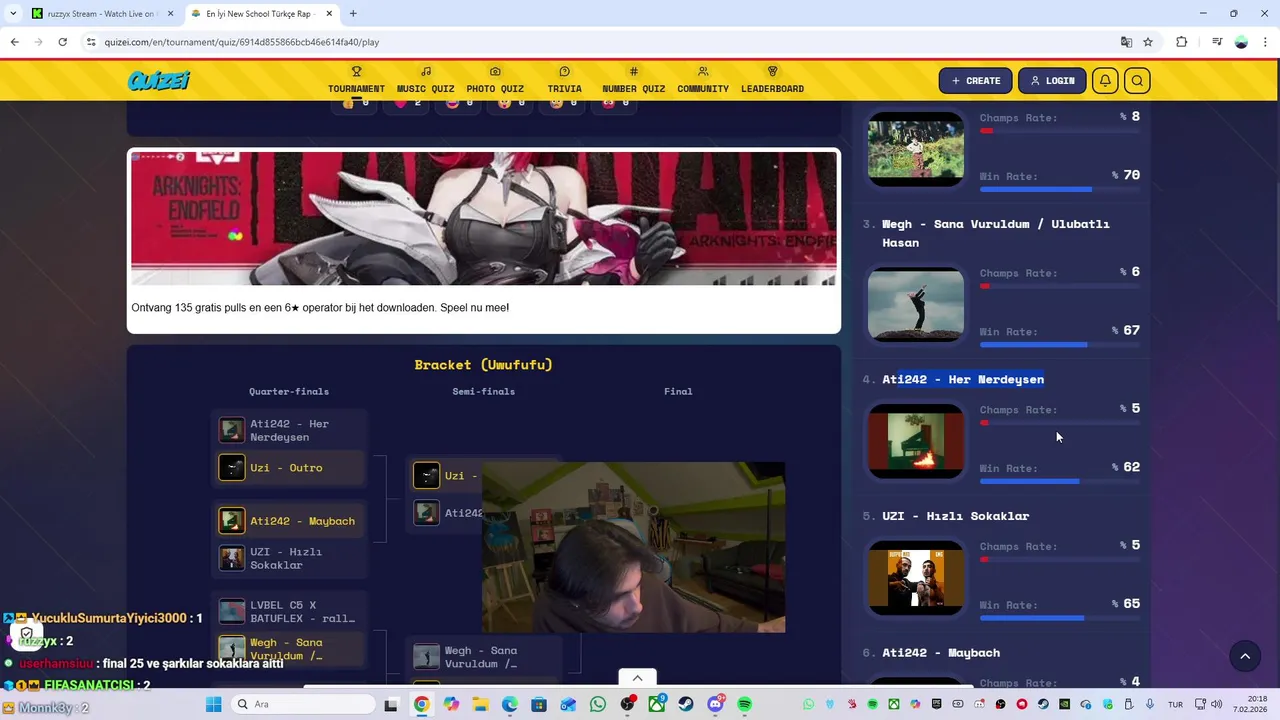
Task: Open the Chrome profile avatar
Action: [1241, 42]
